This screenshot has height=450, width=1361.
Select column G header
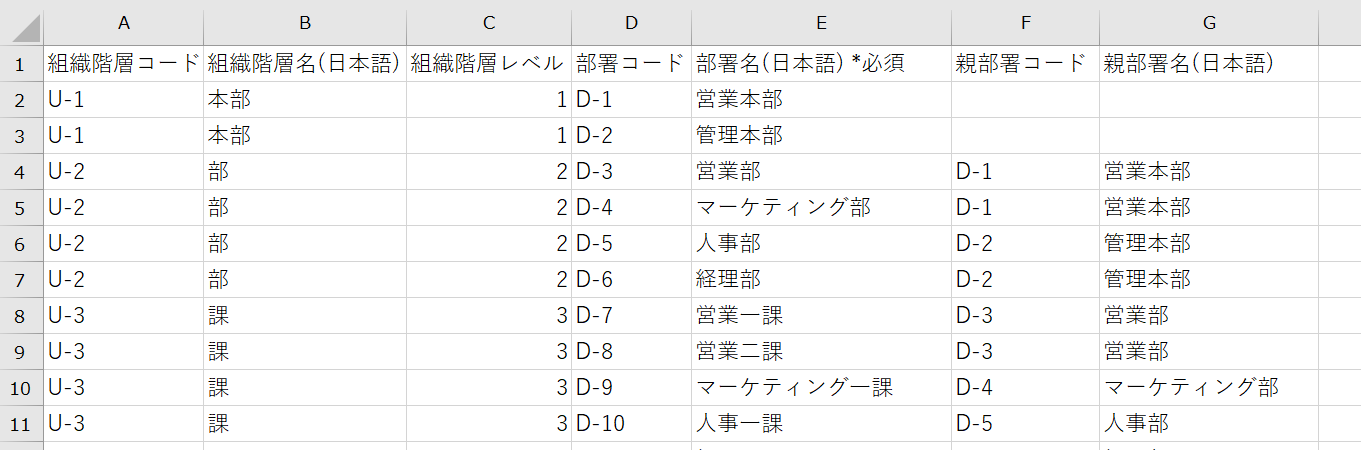(1208, 23)
